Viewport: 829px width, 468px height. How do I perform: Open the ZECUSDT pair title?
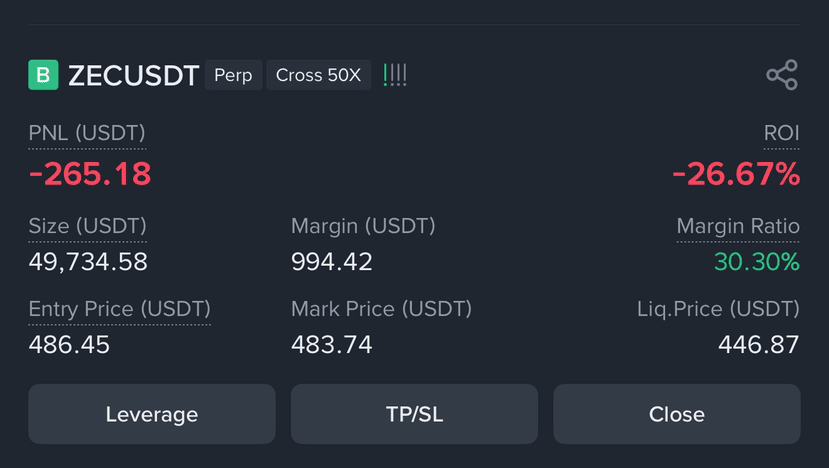coord(133,75)
